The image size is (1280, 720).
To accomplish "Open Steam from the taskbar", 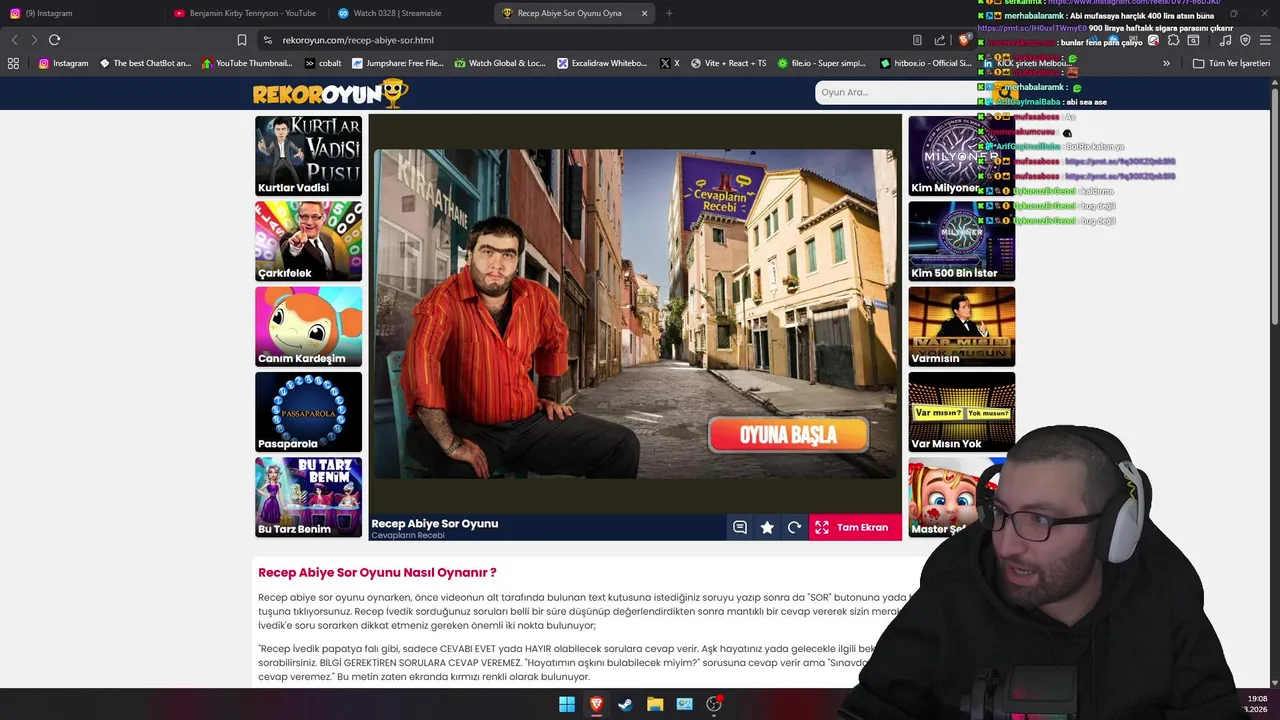I will [x=625, y=704].
